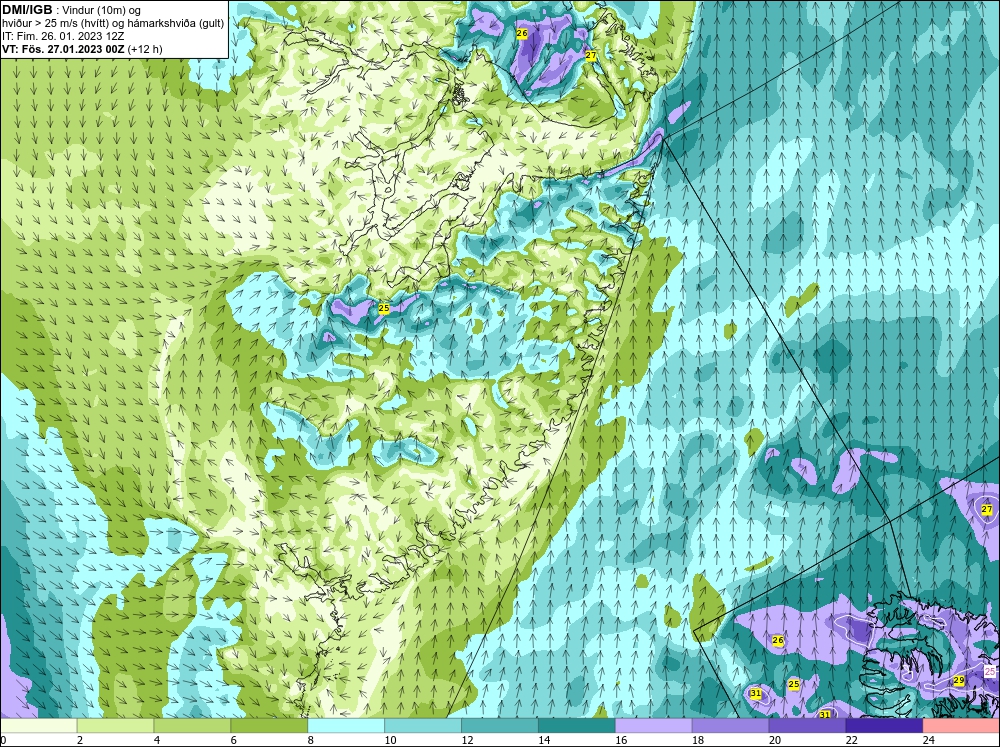Click the dark indigo 22–24 m/s legend swatch
Image resolution: width=1000 pixels, height=747 pixels.
tap(884, 725)
